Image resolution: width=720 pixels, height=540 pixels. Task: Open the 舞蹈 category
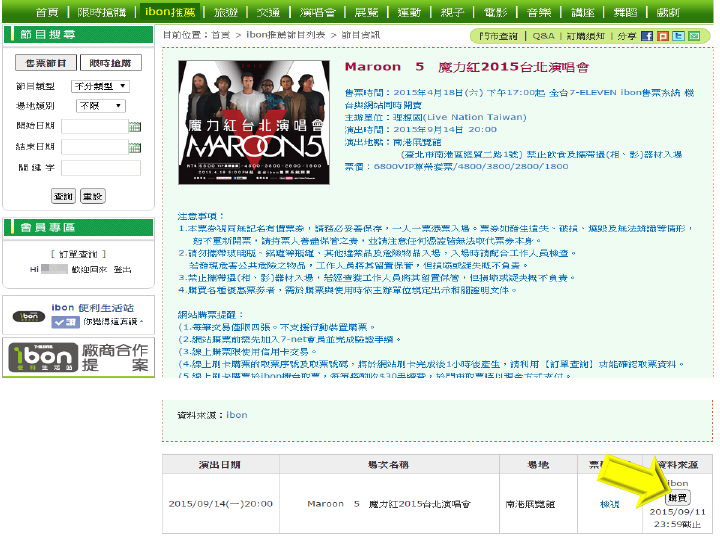[x=626, y=12]
